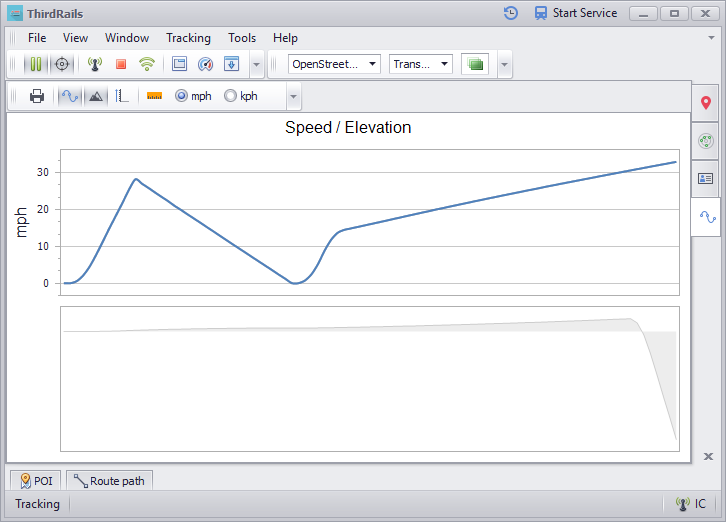Viewport: 726px width, 522px height.
Task: Click the download arrow icon in toolbar
Action: 232,64
